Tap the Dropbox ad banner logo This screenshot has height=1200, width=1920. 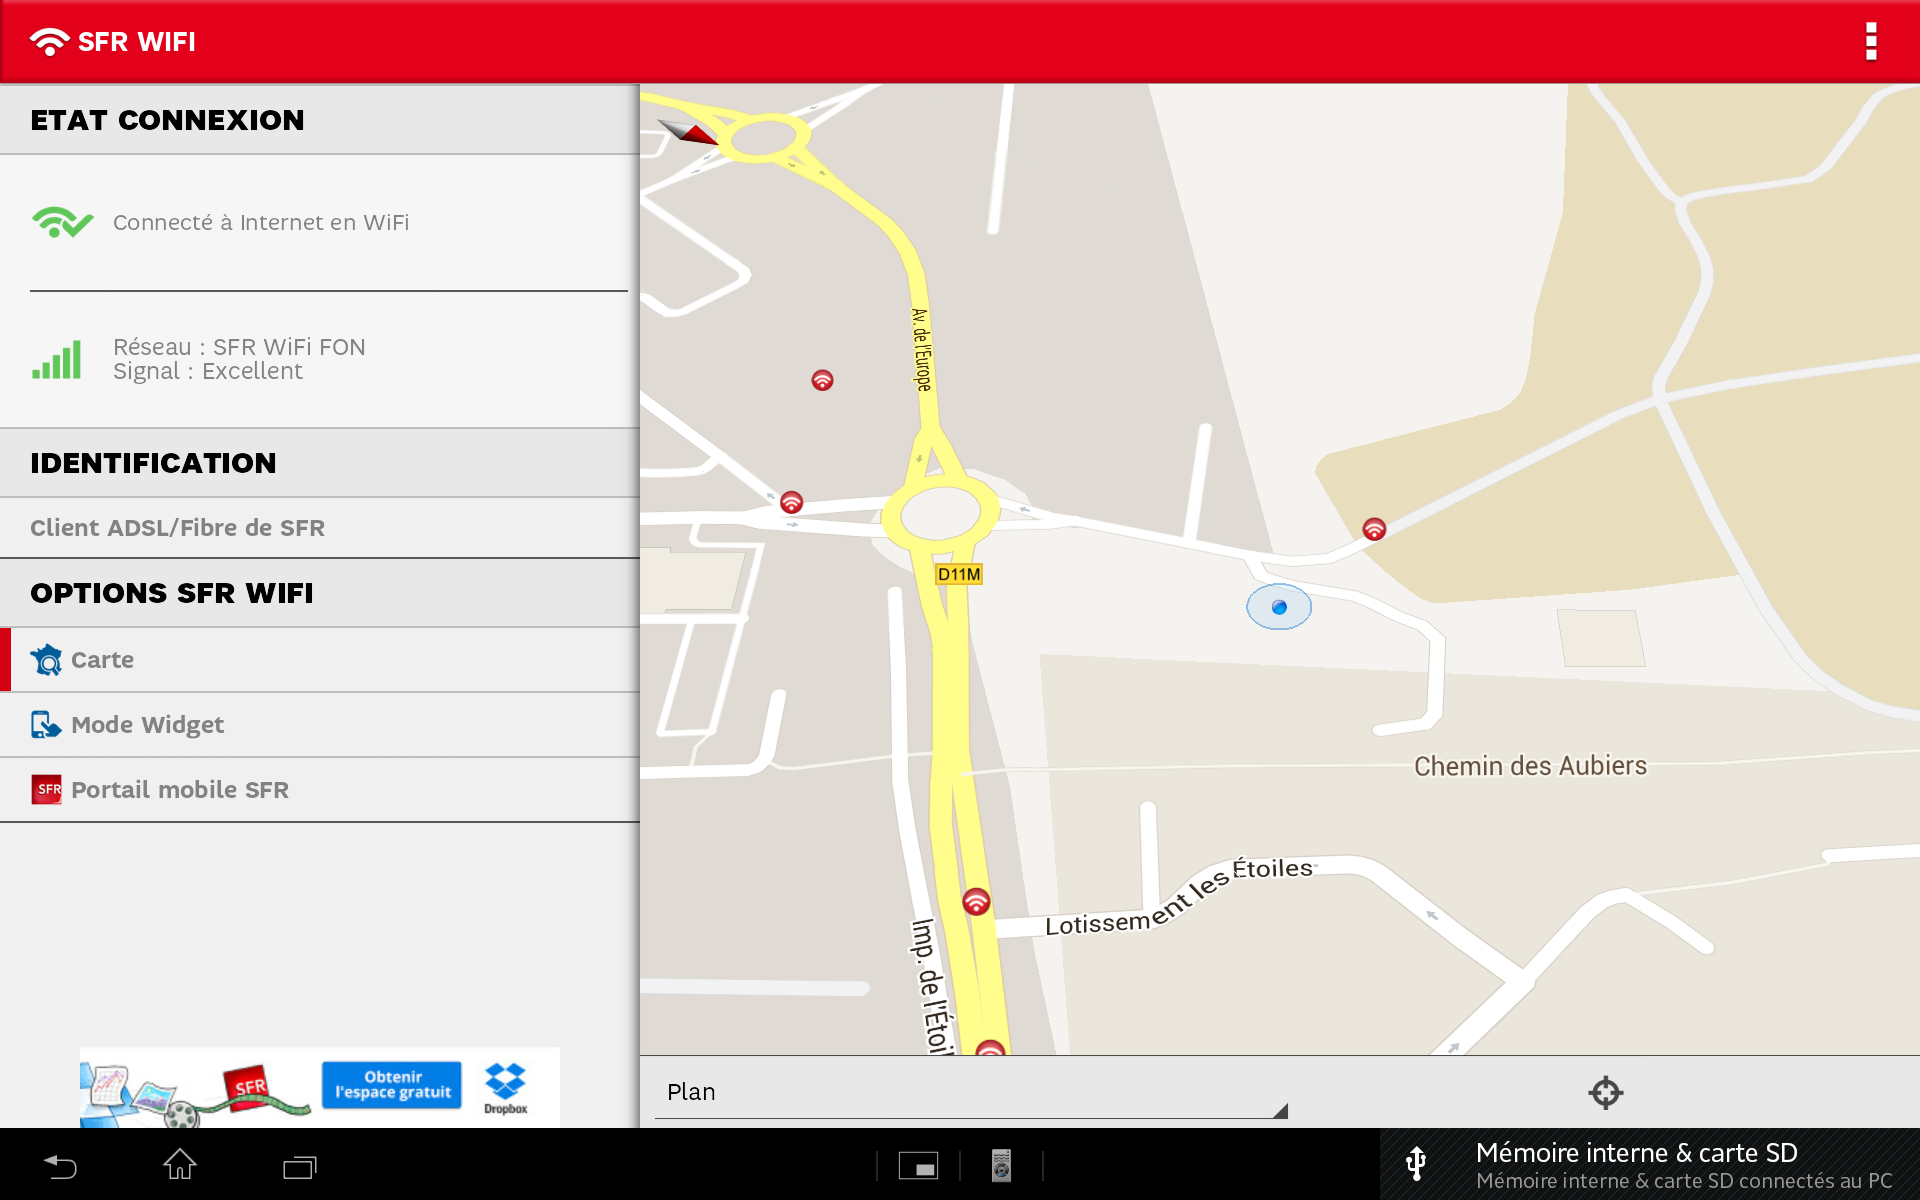tap(505, 1086)
